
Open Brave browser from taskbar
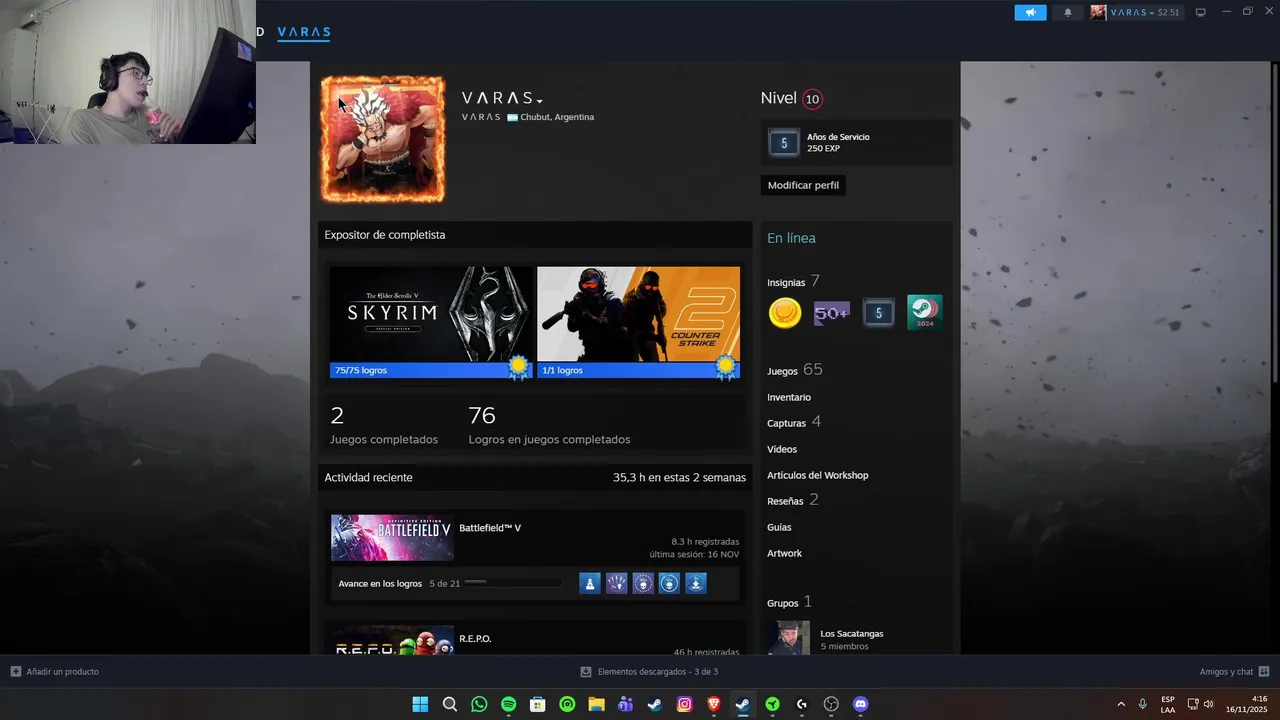(713, 704)
